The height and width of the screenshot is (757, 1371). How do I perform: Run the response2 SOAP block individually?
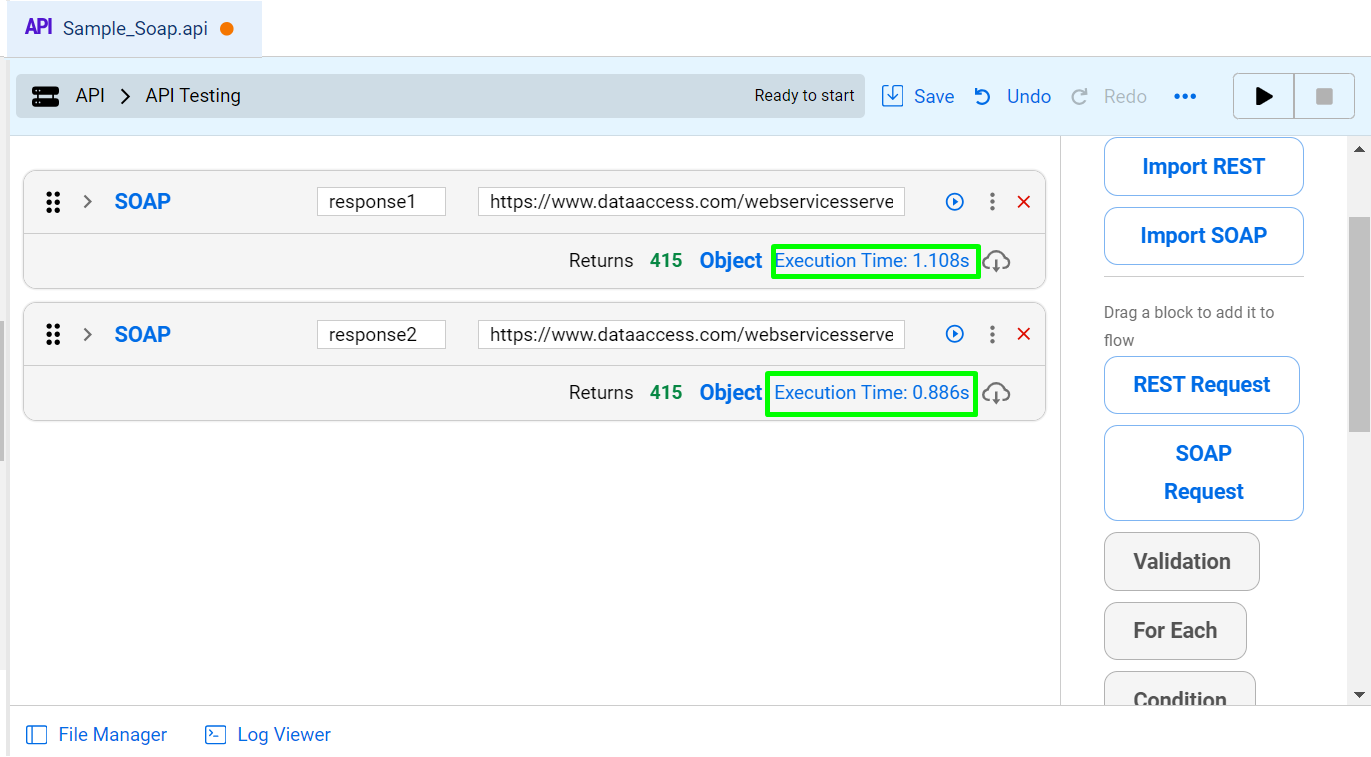[x=955, y=334]
